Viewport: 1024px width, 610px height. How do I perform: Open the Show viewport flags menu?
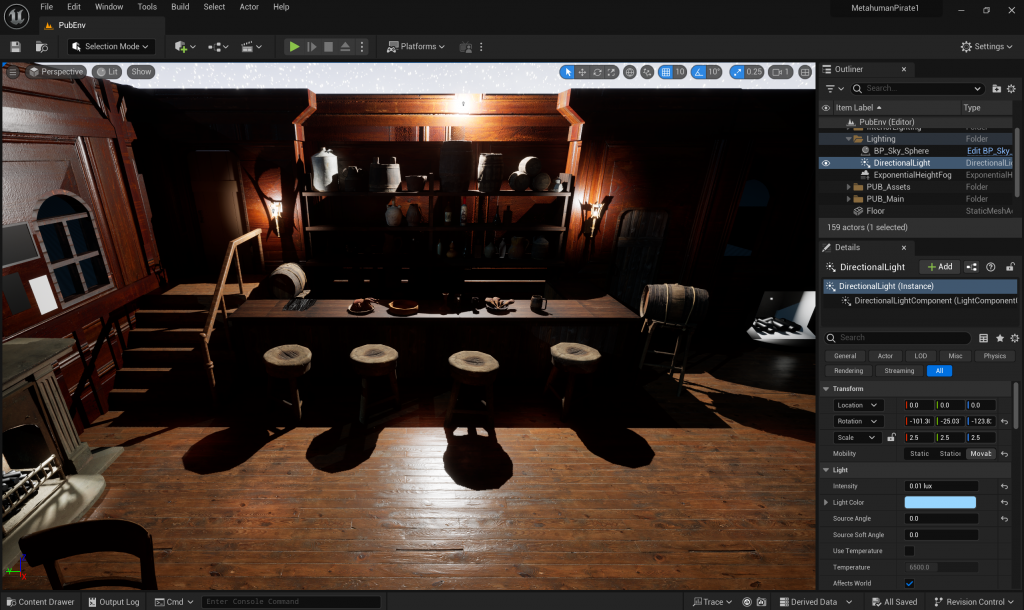141,72
